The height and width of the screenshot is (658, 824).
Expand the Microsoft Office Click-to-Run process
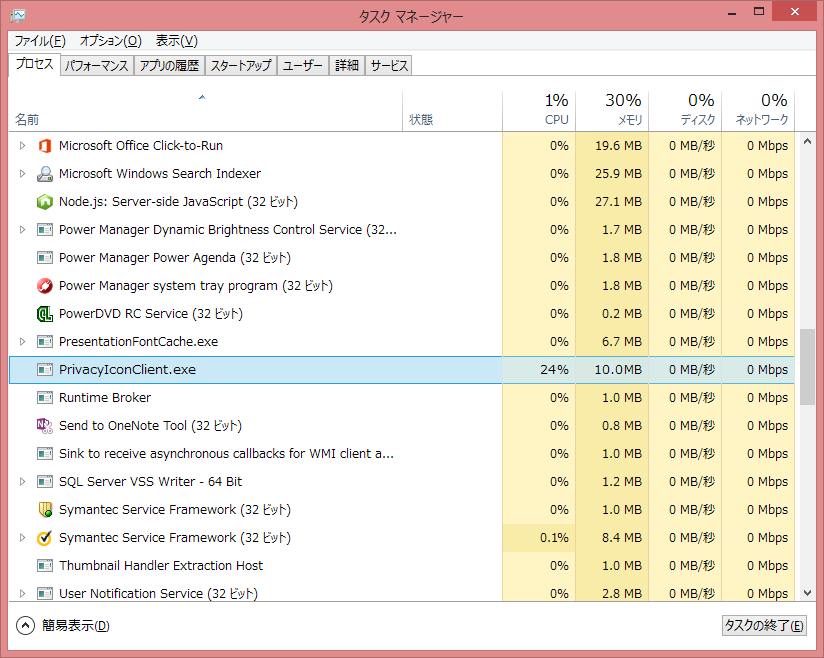[23, 146]
